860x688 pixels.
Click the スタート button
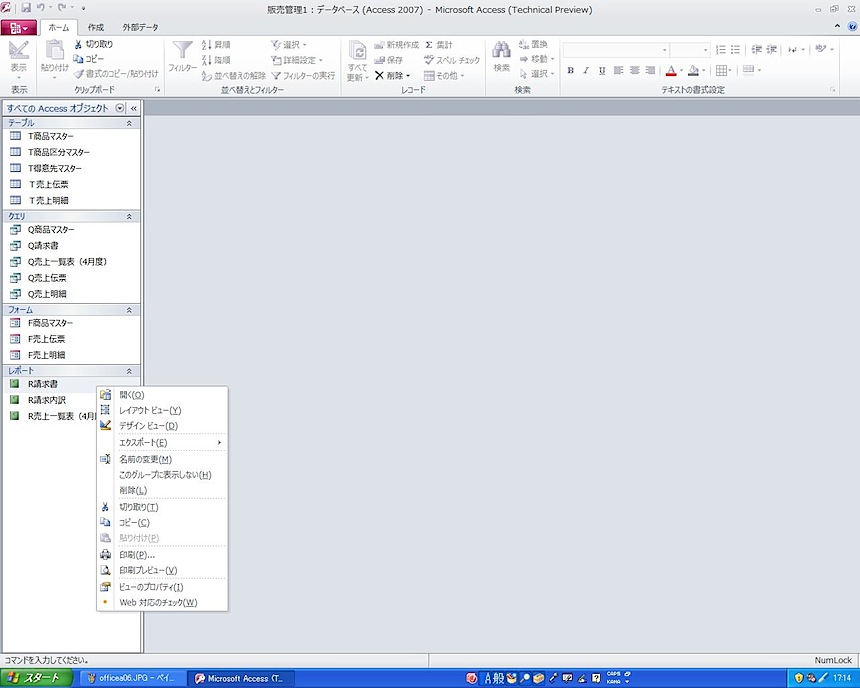click(36, 678)
